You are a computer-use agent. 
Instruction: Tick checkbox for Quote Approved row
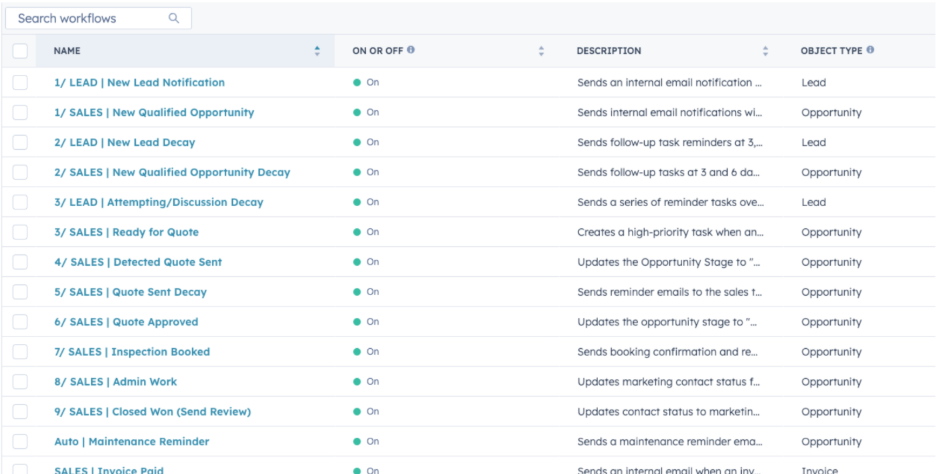click(20, 322)
